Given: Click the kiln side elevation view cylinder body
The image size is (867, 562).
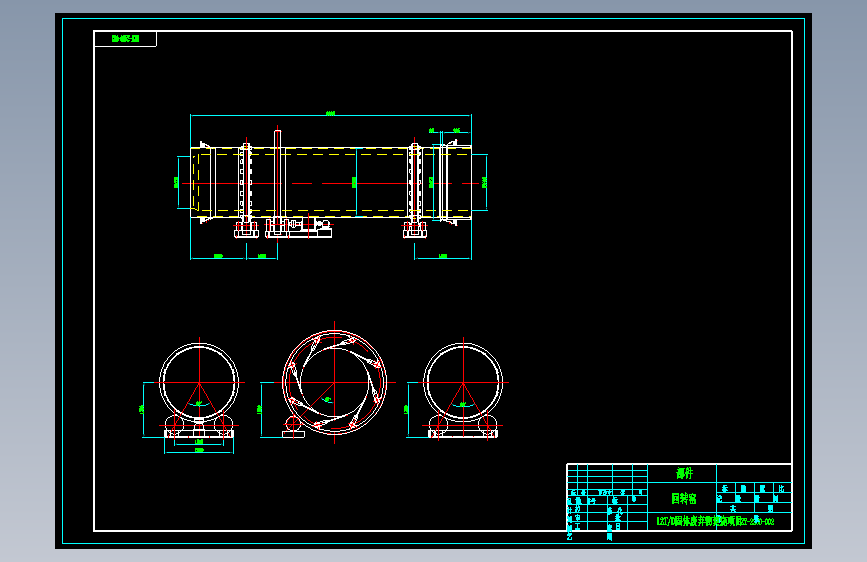Looking at the screenshot, I should [331, 183].
